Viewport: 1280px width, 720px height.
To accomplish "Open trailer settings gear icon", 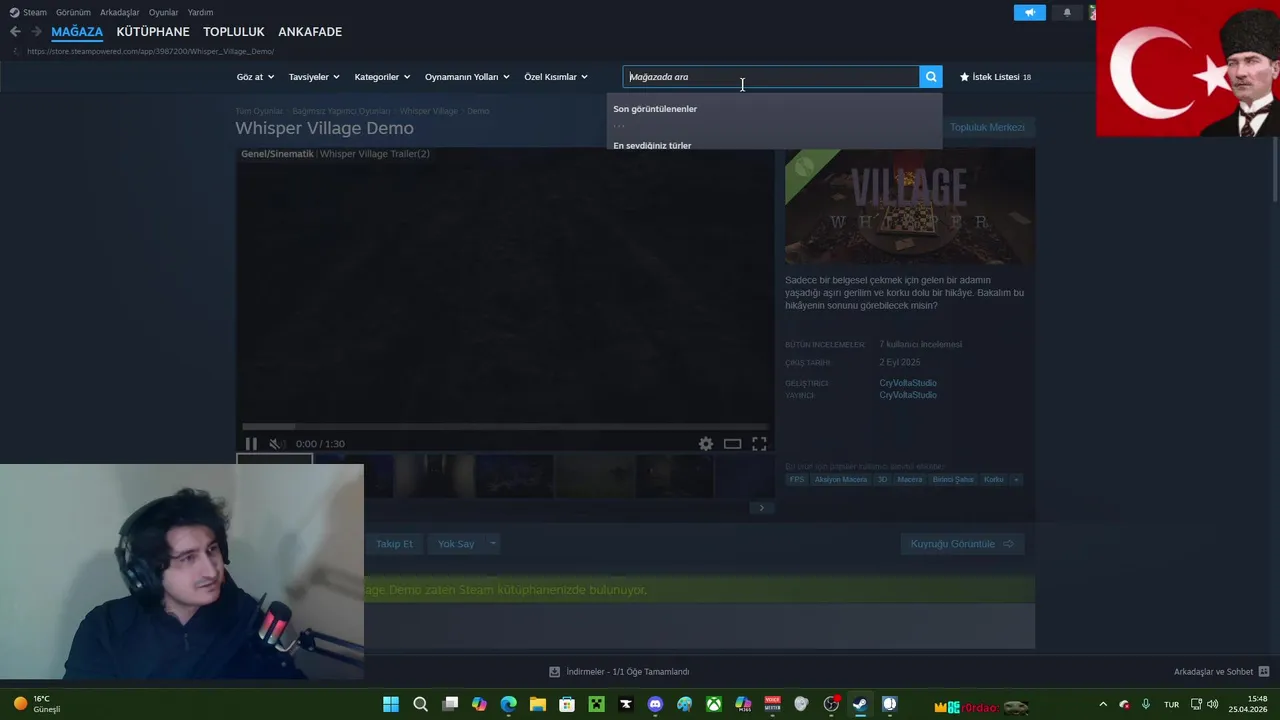I will [706, 444].
